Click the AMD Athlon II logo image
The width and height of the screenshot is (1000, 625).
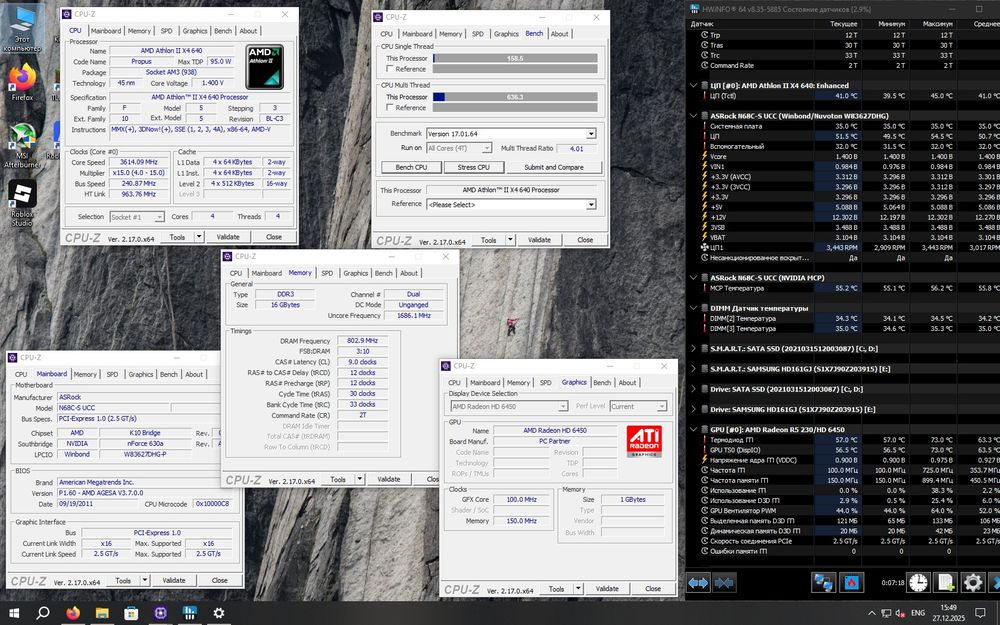pos(265,66)
